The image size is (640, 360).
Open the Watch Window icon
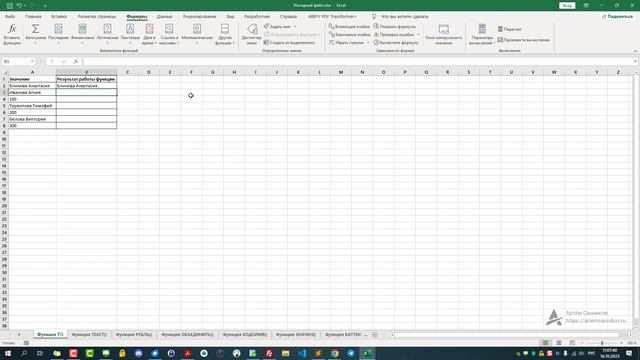point(443,29)
